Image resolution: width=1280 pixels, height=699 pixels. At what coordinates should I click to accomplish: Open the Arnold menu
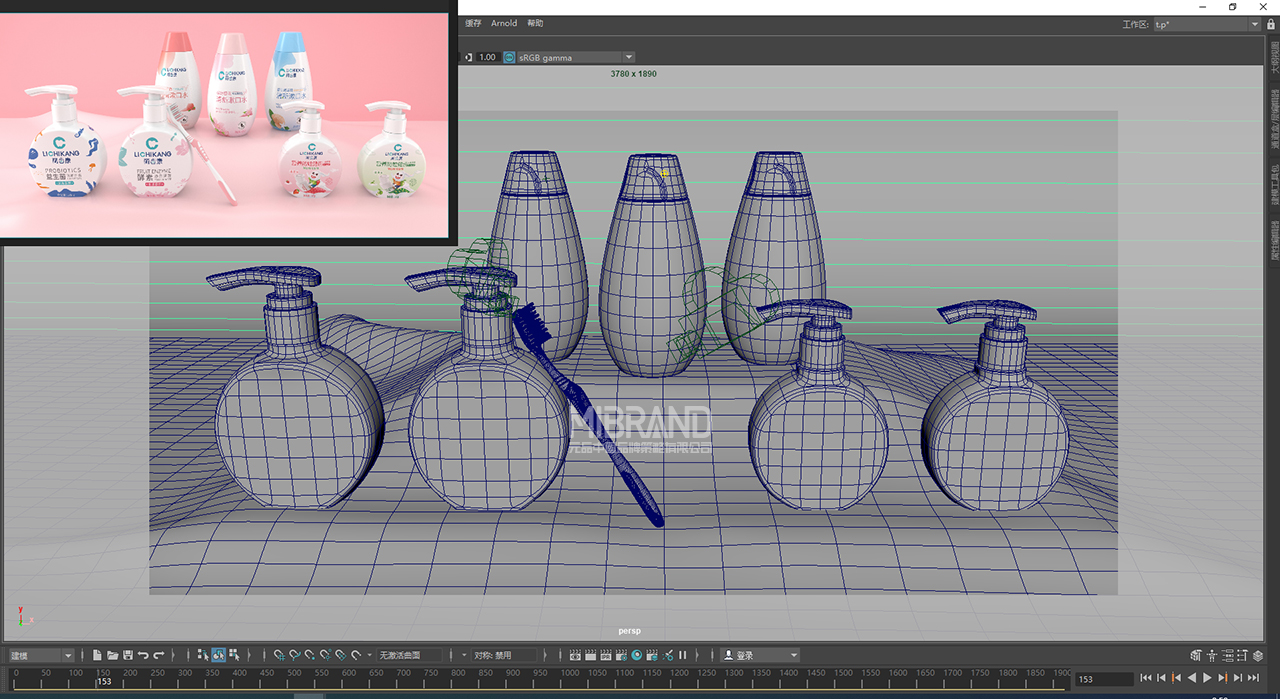click(x=504, y=23)
